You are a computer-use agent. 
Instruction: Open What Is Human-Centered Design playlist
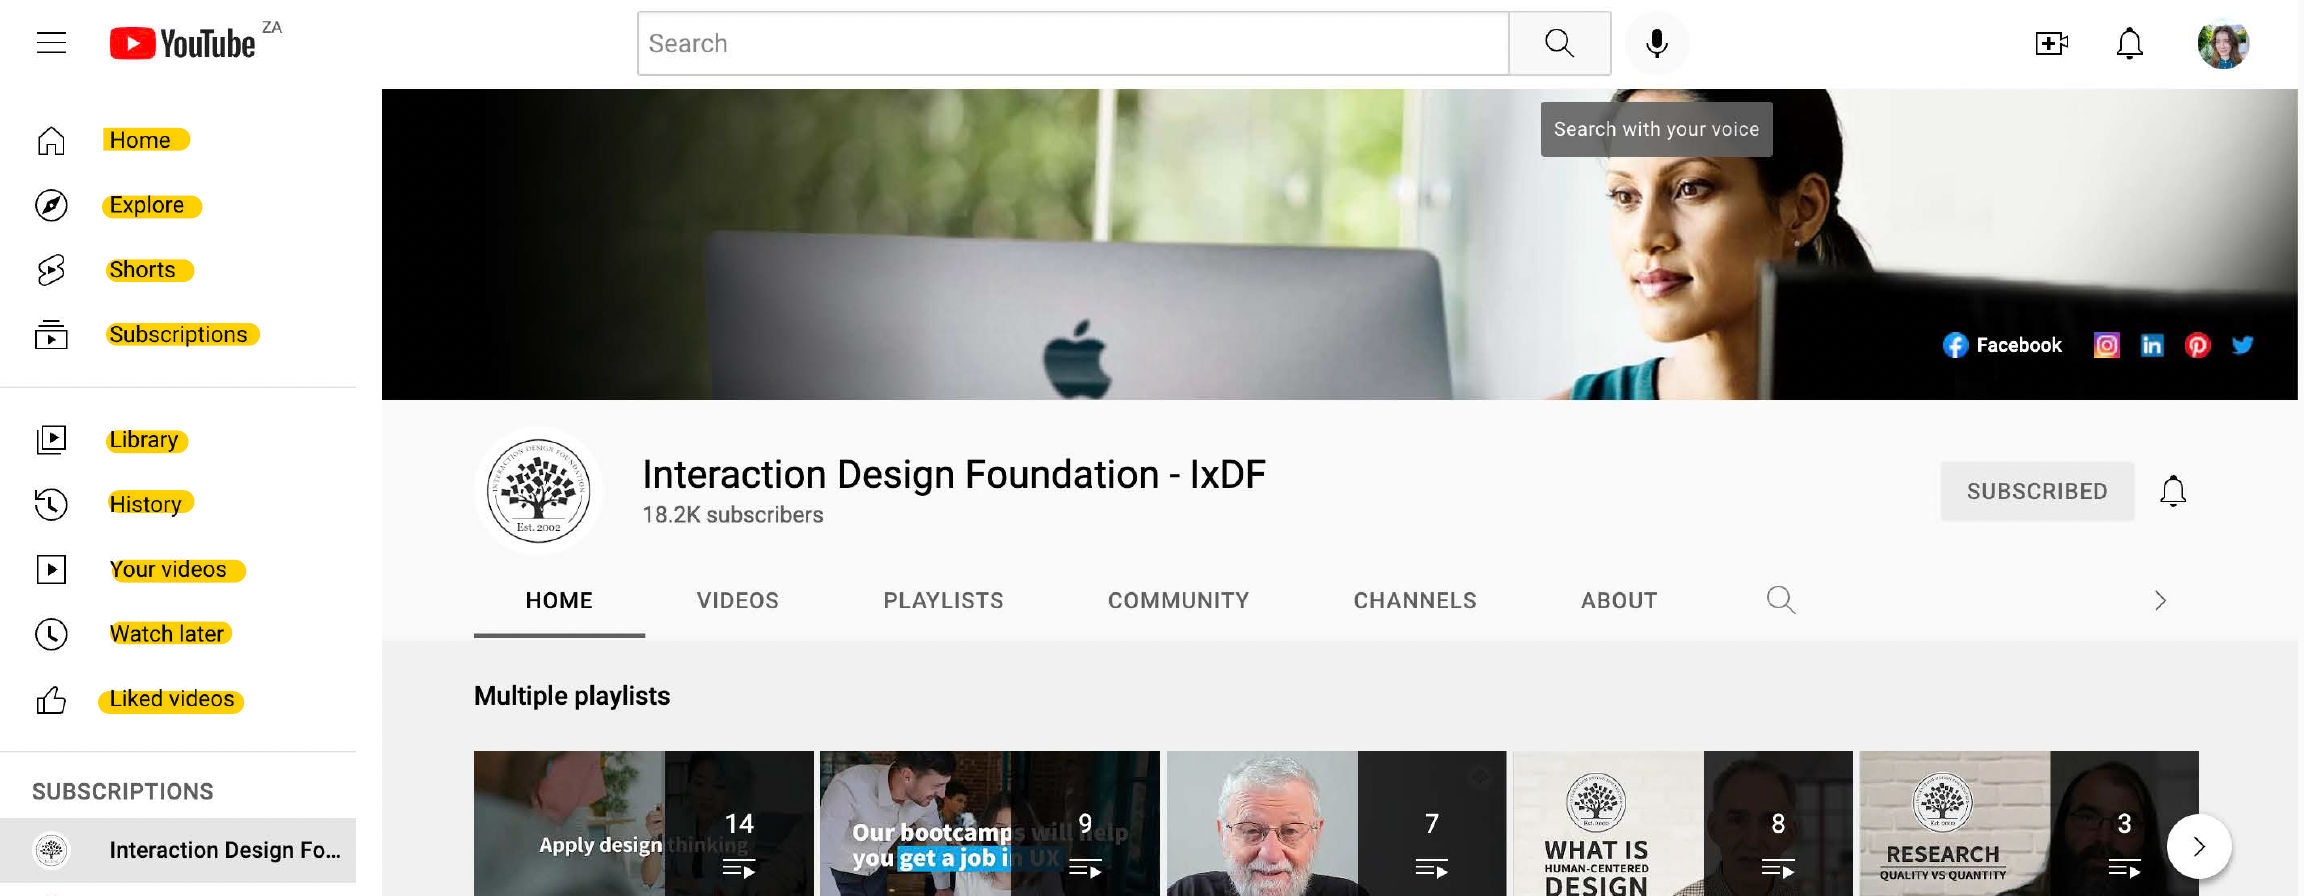click(1683, 823)
